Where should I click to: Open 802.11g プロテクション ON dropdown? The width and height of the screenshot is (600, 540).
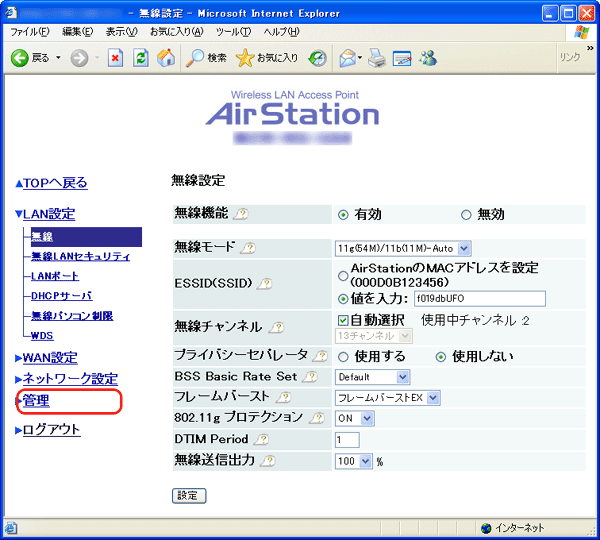tap(354, 418)
